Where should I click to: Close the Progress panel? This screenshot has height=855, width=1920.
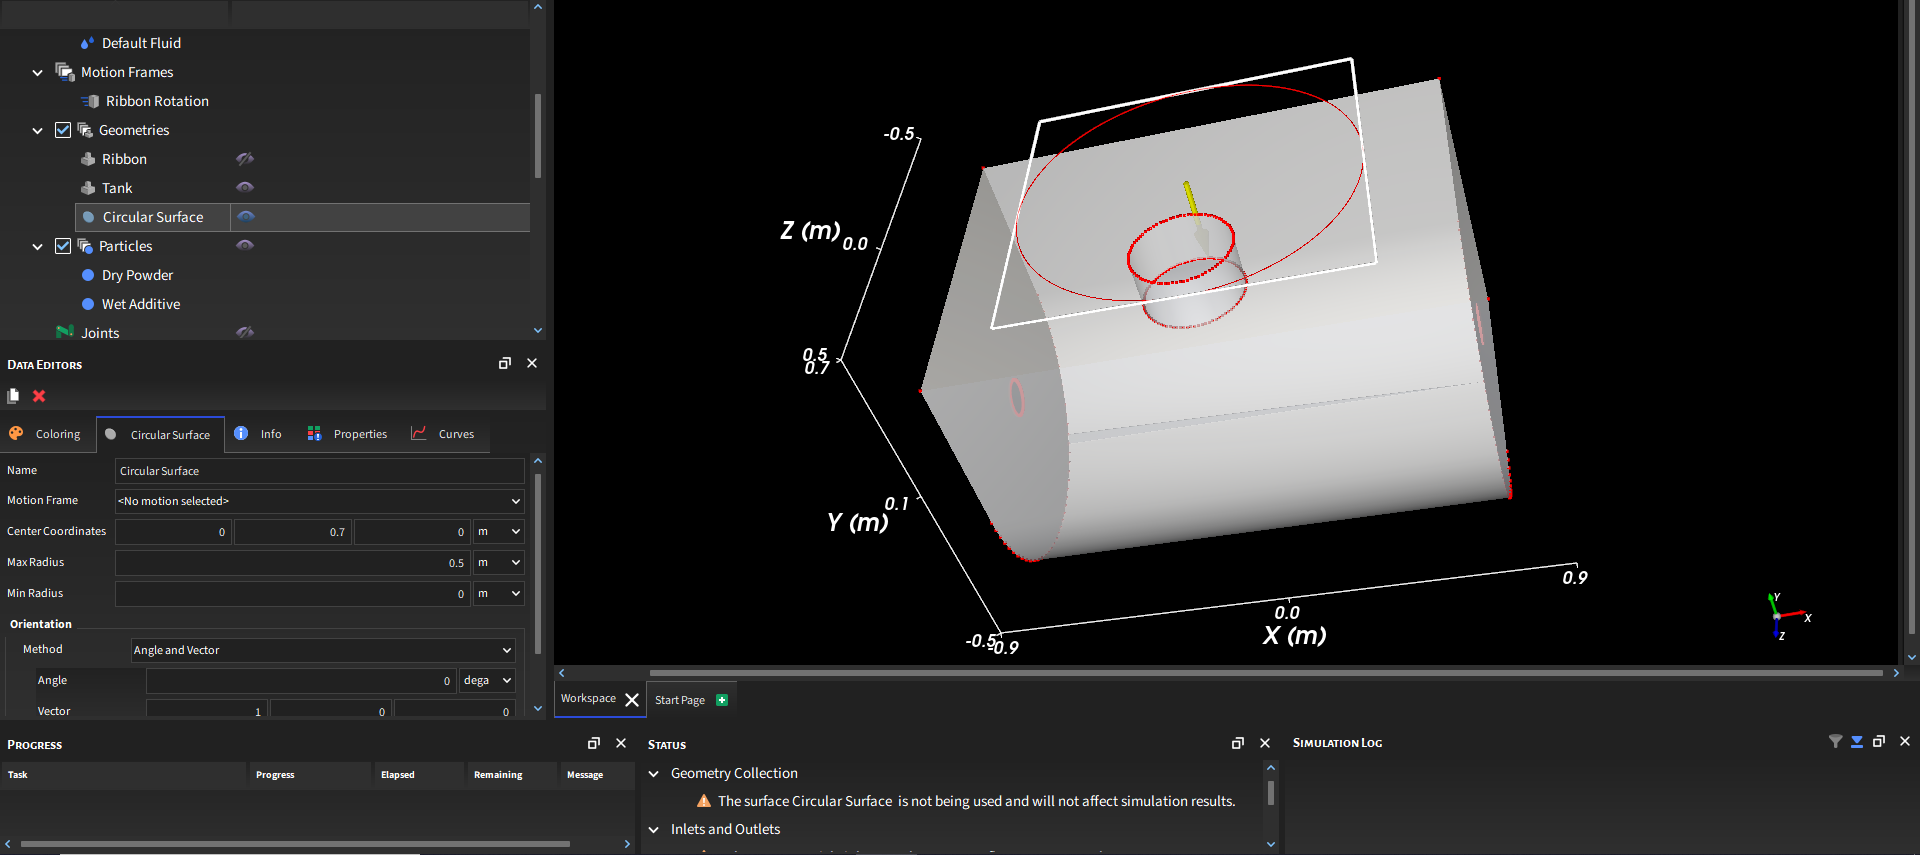621,743
